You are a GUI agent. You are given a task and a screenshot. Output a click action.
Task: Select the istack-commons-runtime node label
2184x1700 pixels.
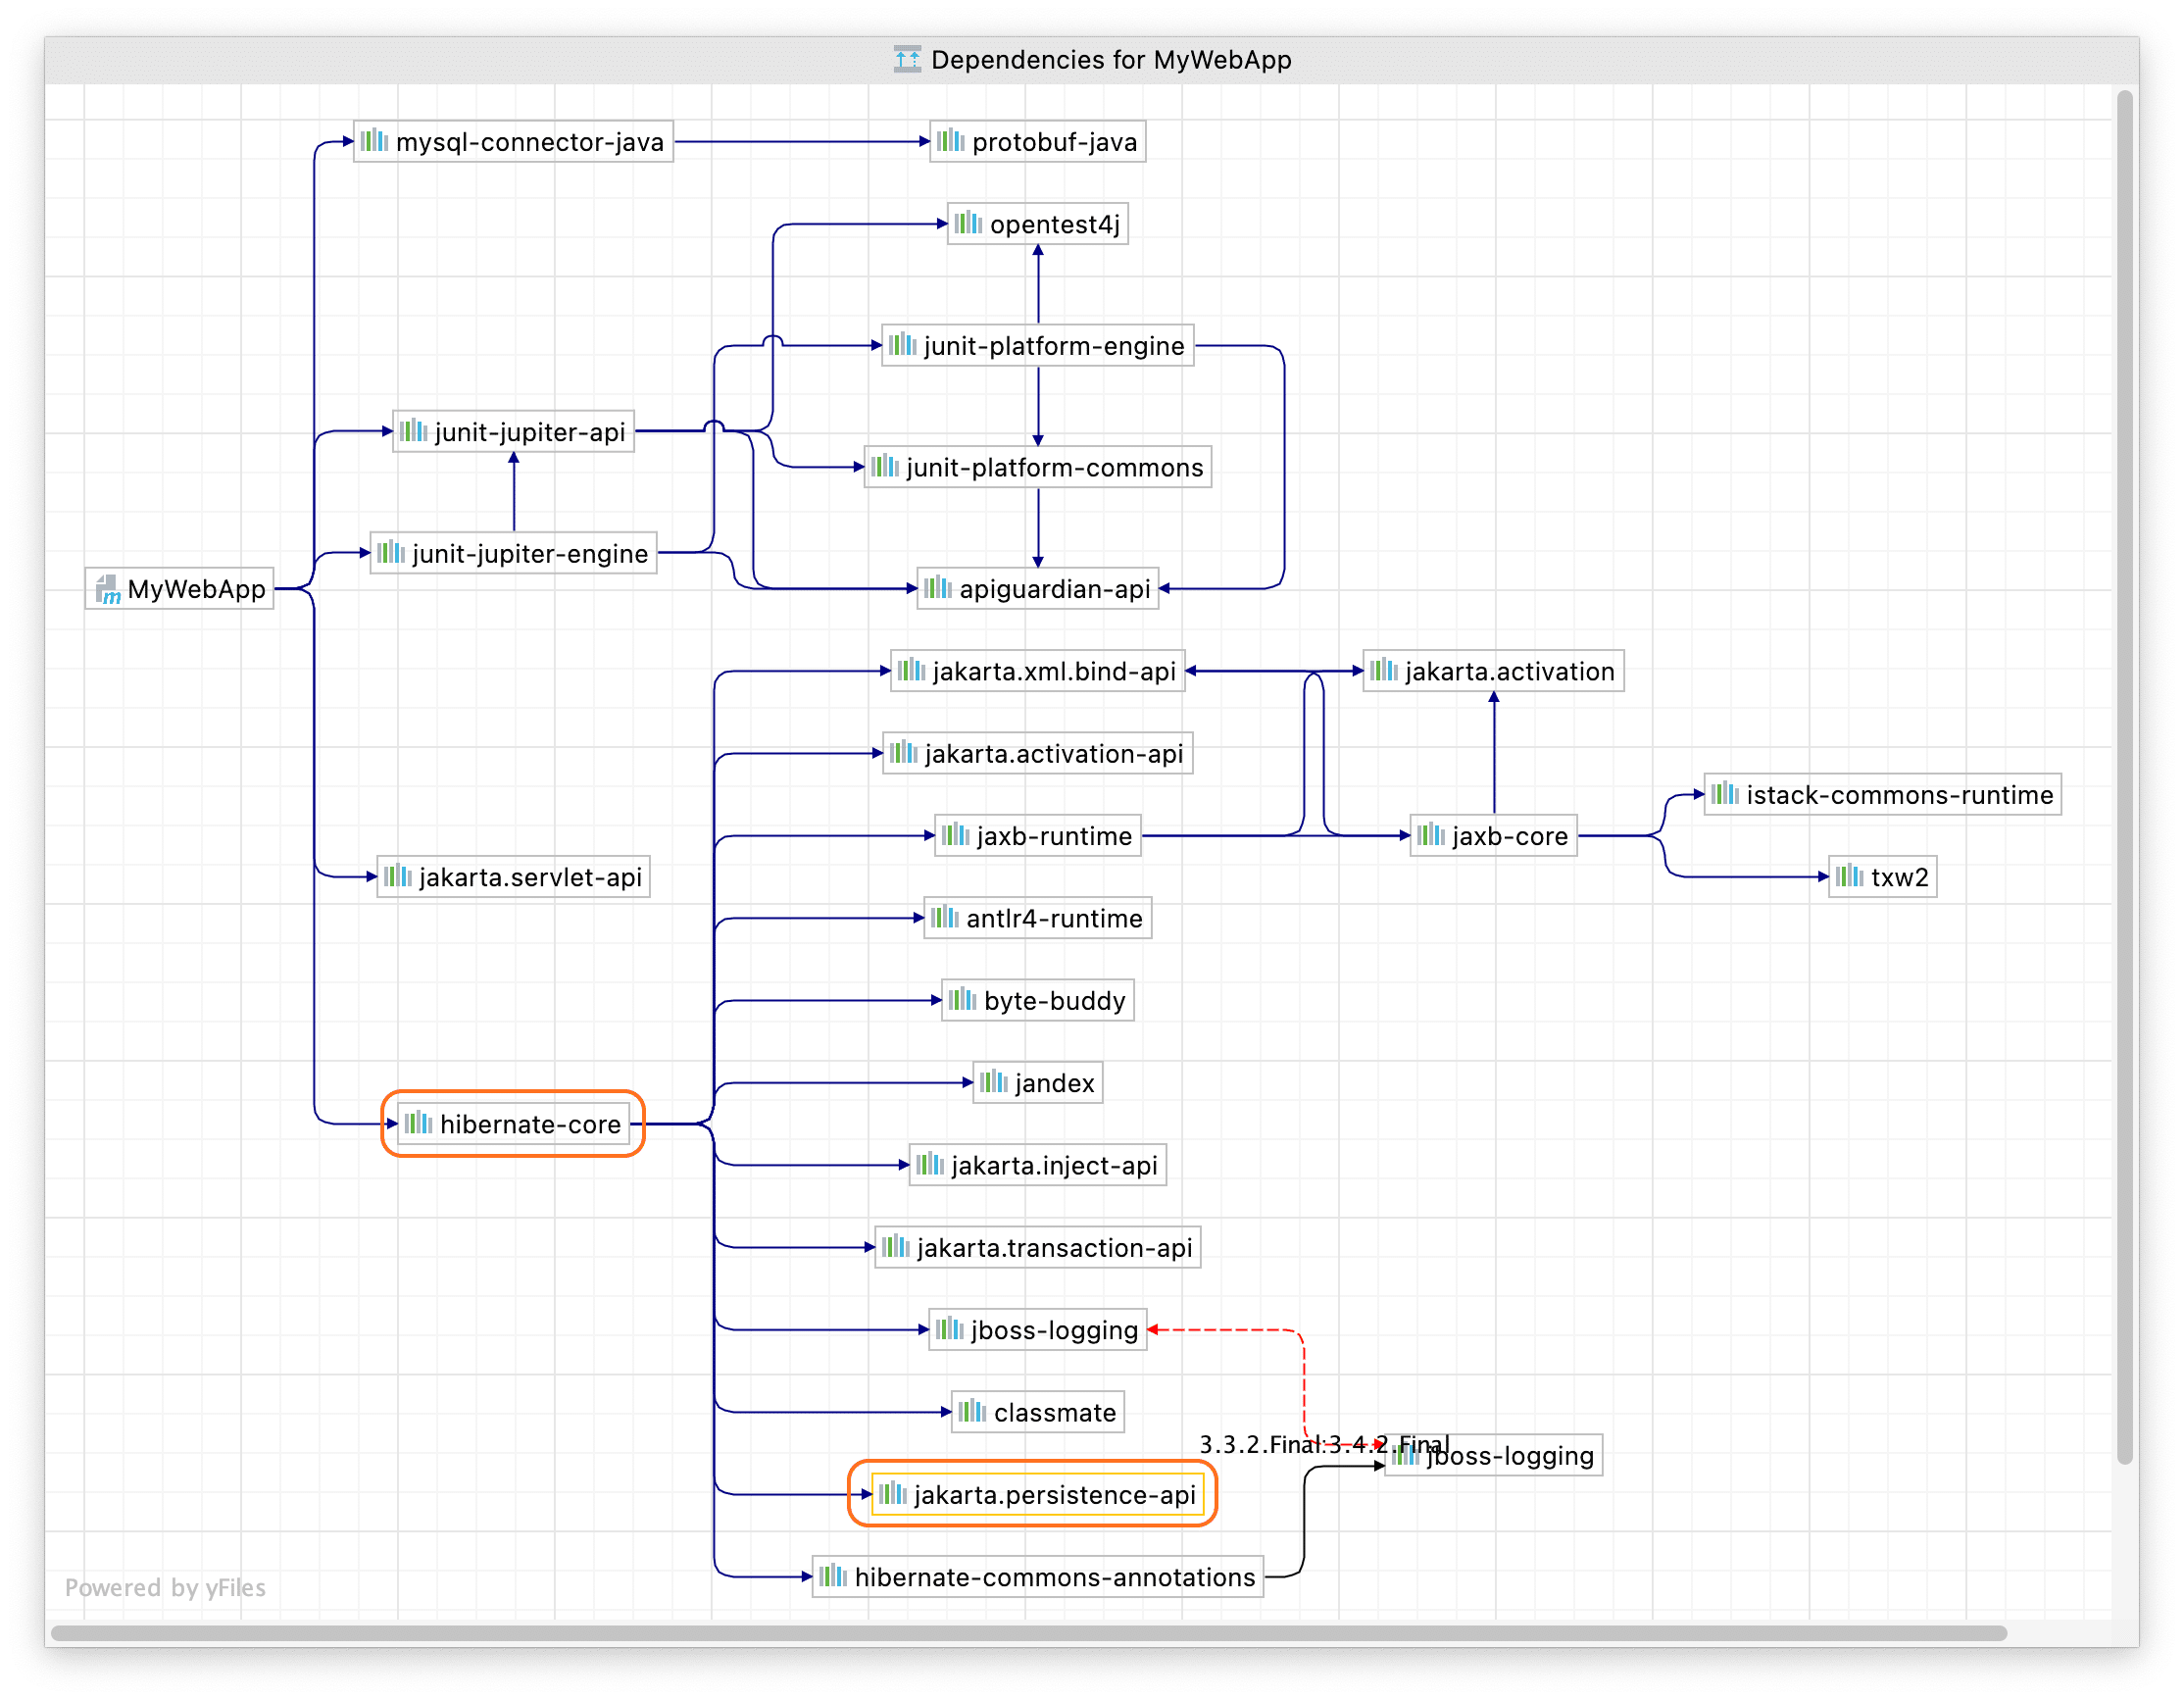coord(1900,795)
